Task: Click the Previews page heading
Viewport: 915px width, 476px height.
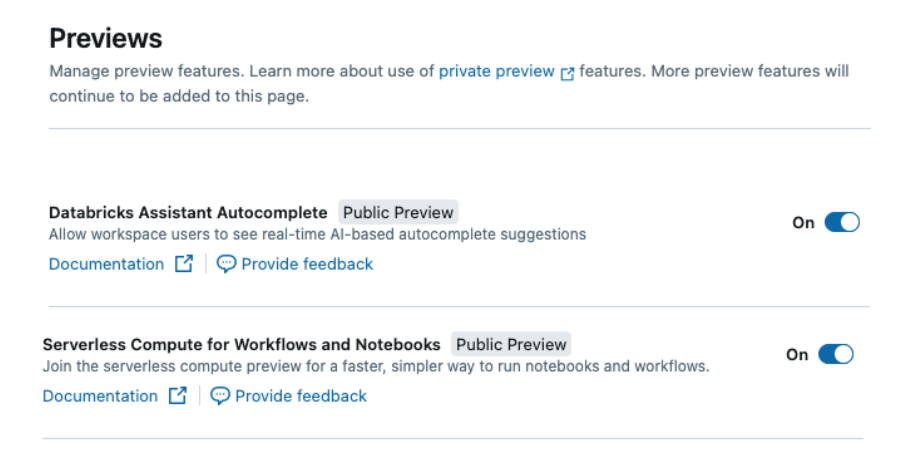Action: point(106,38)
